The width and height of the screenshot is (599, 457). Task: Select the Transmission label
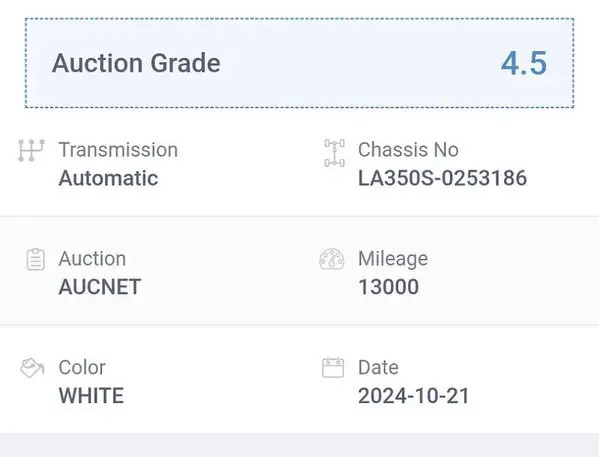pos(118,149)
